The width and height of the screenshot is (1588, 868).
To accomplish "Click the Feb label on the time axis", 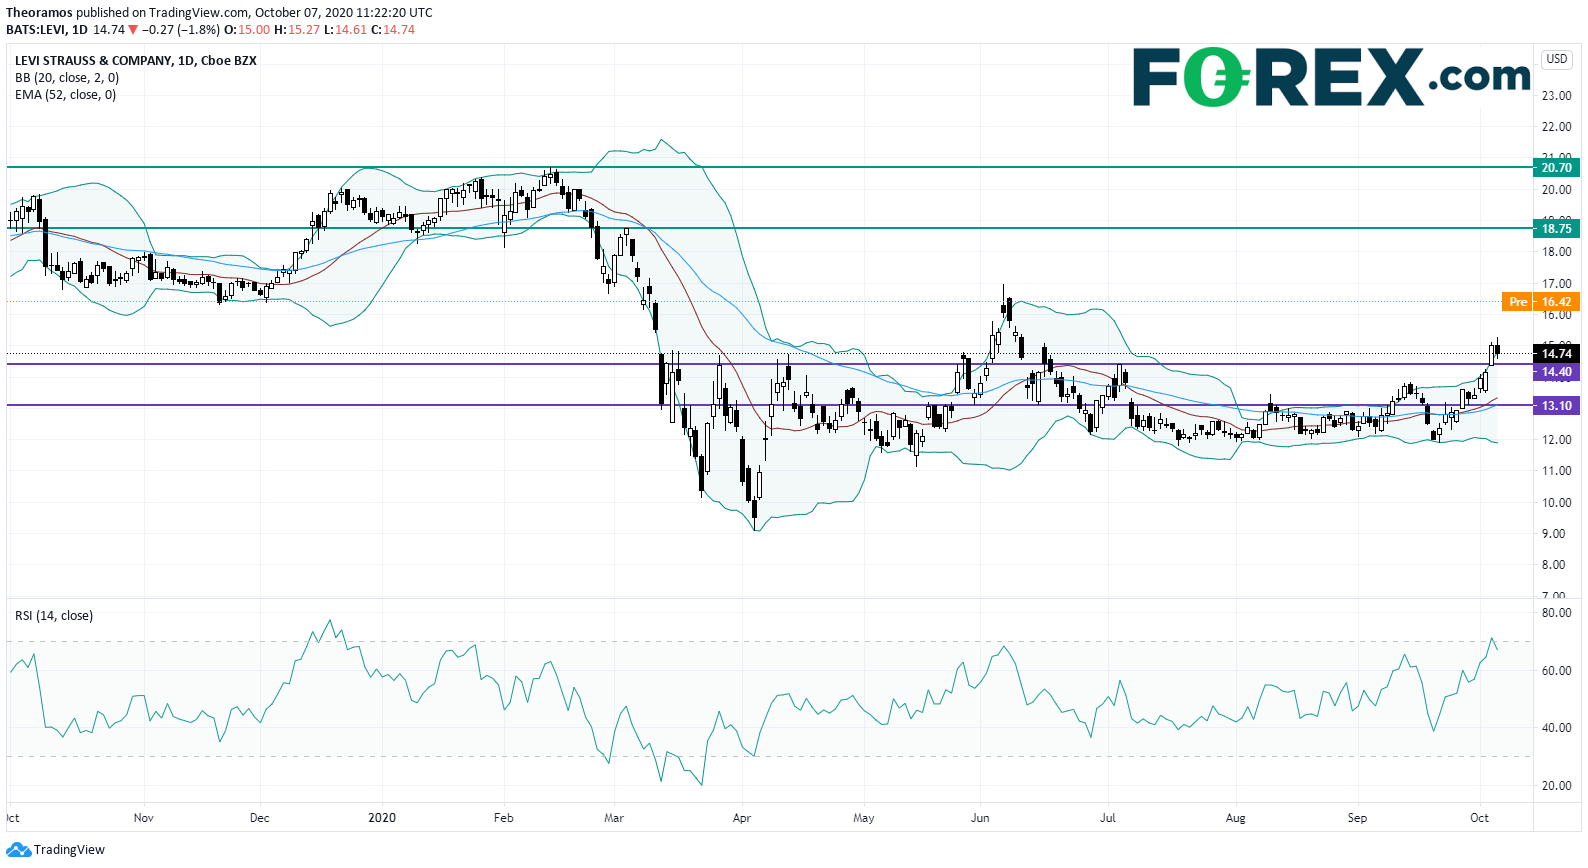I will coord(504,818).
